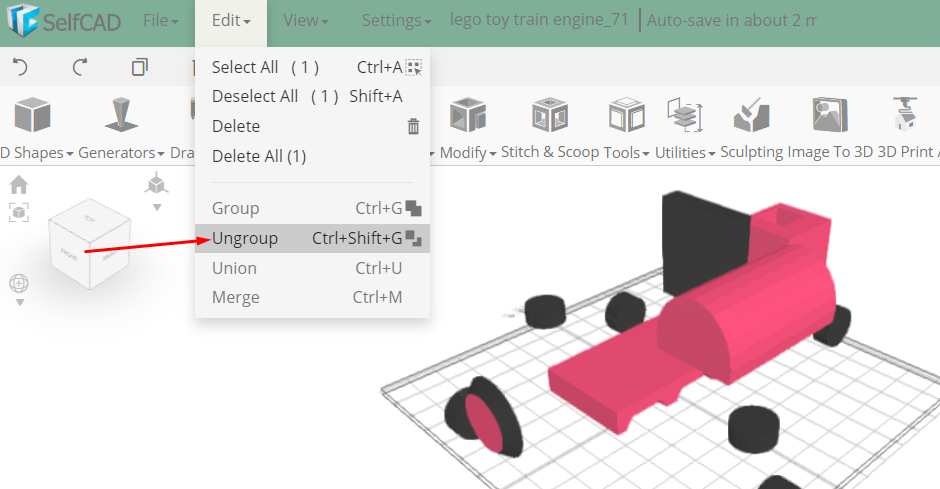Expand the Settings menu dropdown
Screen dimensions: 940x489
click(396, 20)
